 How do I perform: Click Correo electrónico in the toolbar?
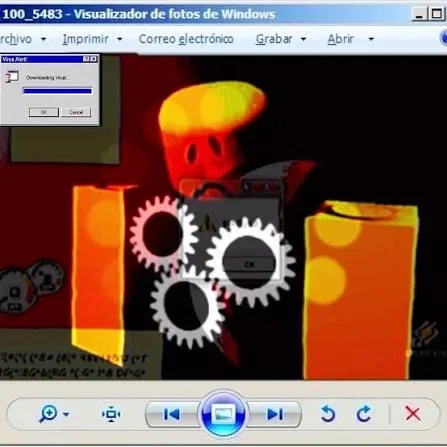186,39
